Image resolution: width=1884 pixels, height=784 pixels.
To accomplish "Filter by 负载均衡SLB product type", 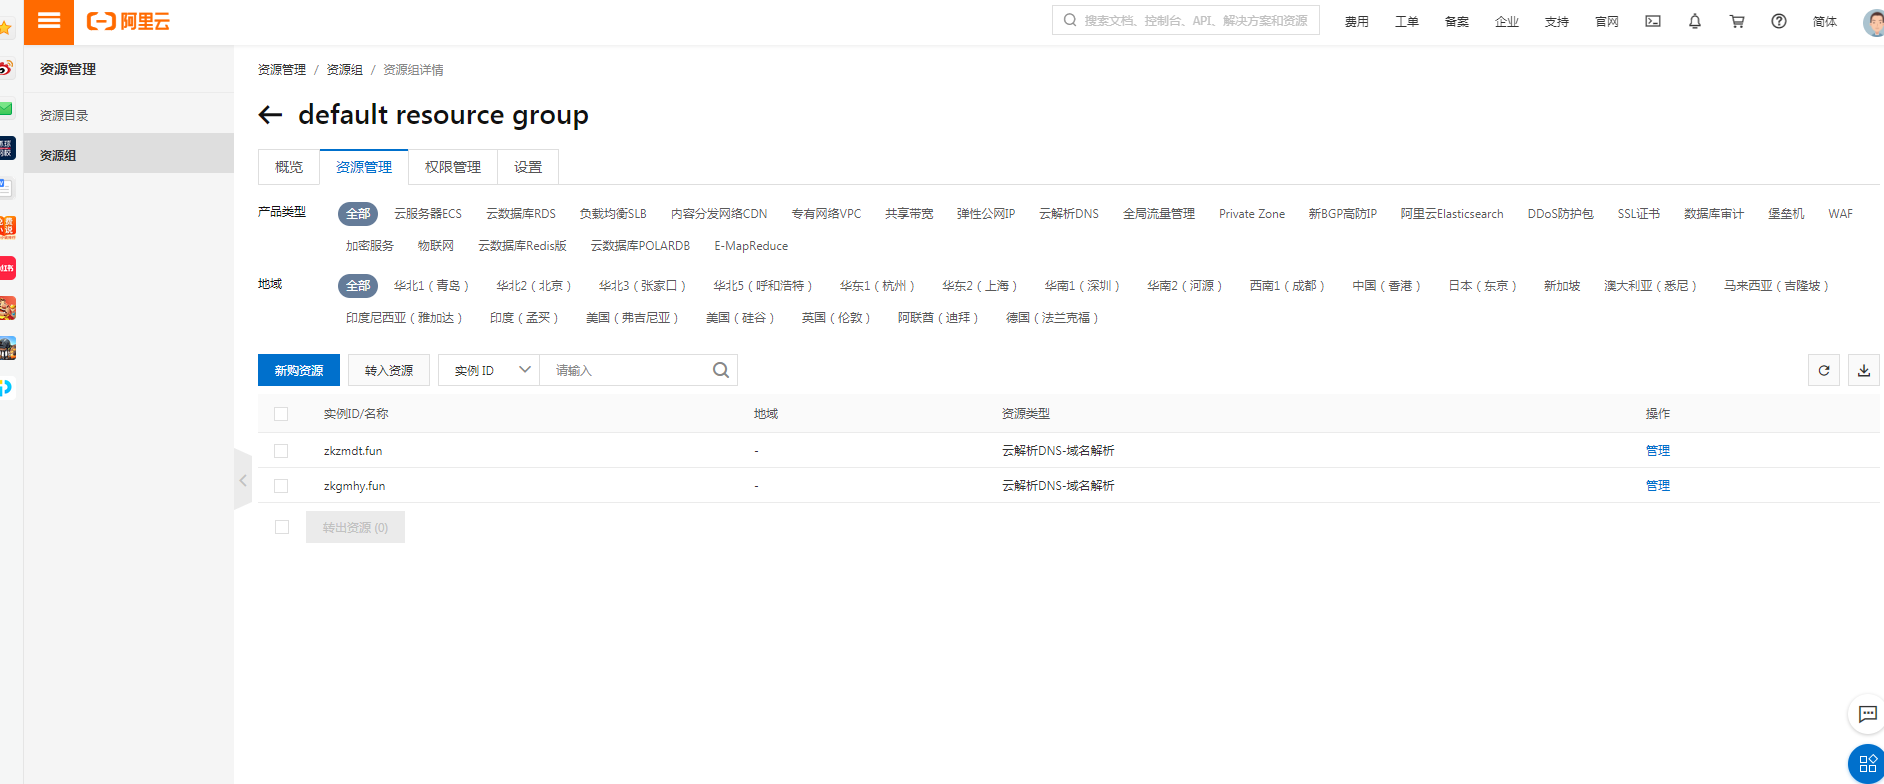I will 613,214.
